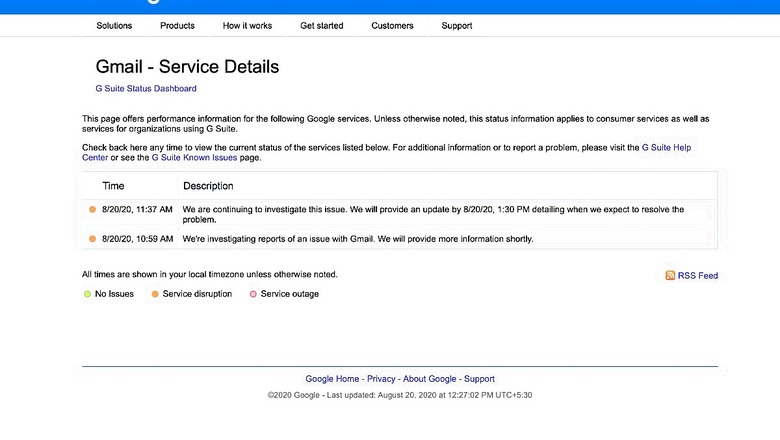This screenshot has height=440, width=780.
Task: Follow the G Suite Help Center link
Action: click(666, 148)
